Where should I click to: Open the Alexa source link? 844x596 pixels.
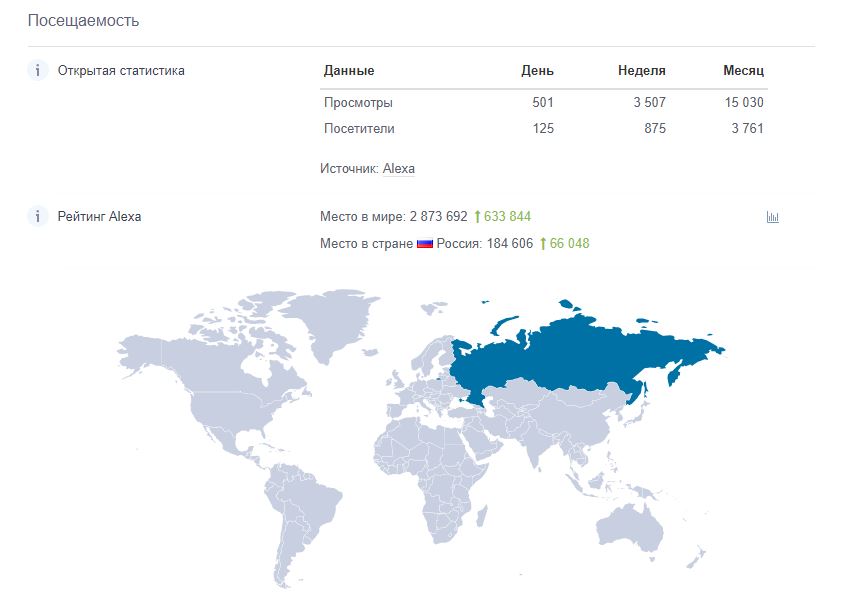pos(398,169)
